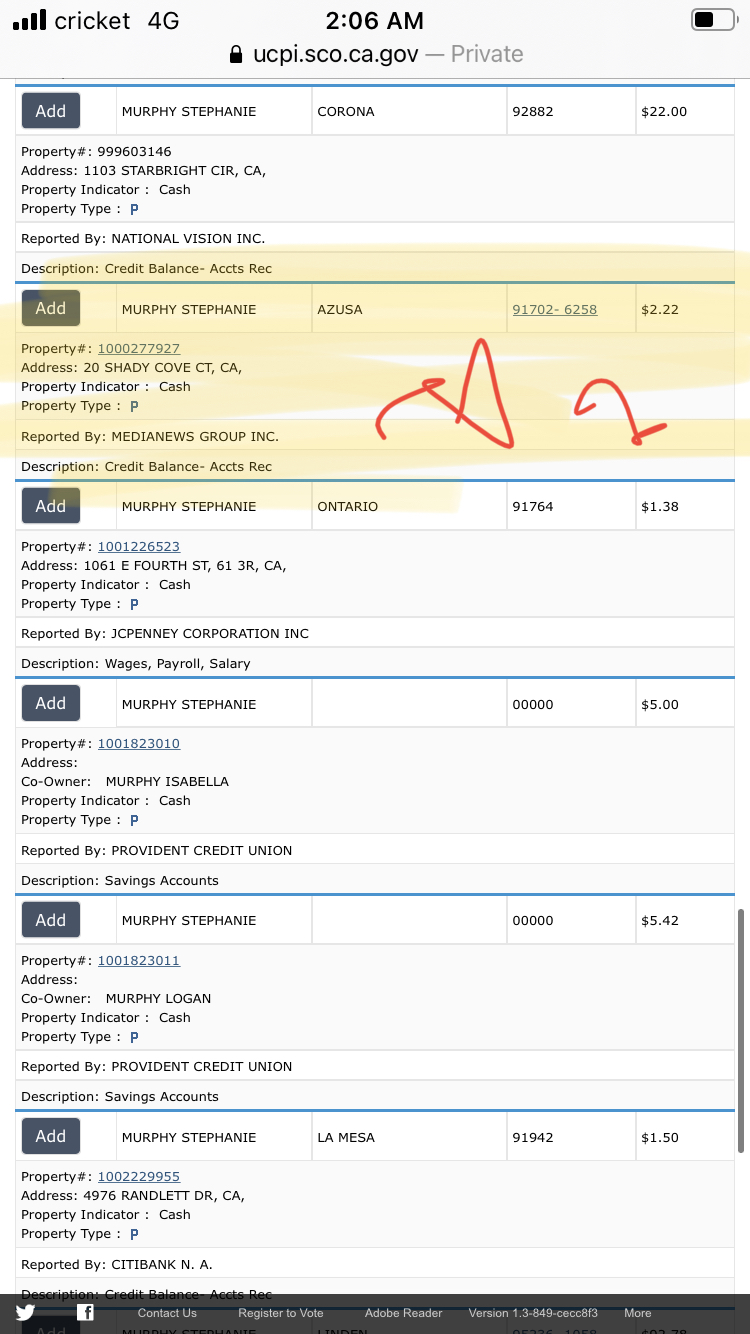The width and height of the screenshot is (750, 1334).
Task: Tap the lock icon beside ucpi.sco.ca.gov
Action: pos(236,54)
